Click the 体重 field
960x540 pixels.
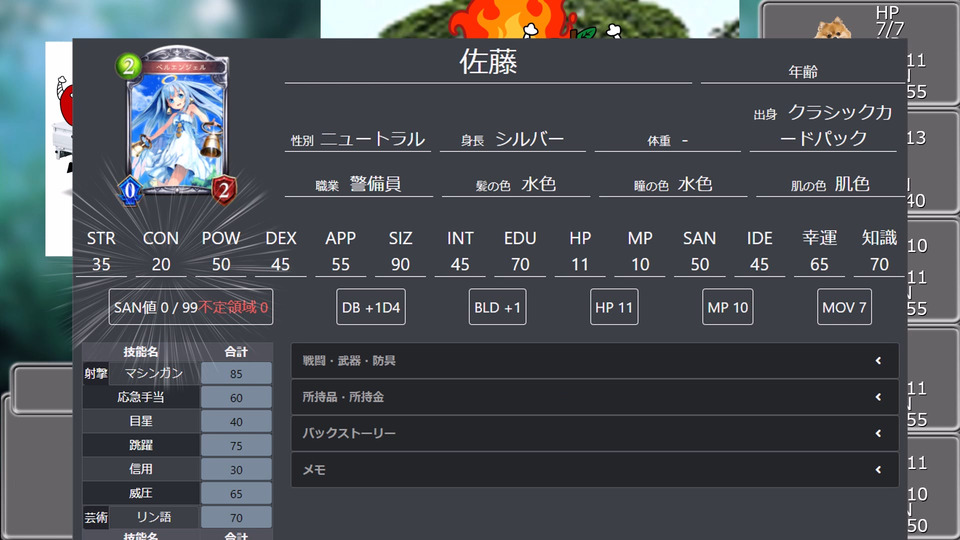(x=667, y=140)
